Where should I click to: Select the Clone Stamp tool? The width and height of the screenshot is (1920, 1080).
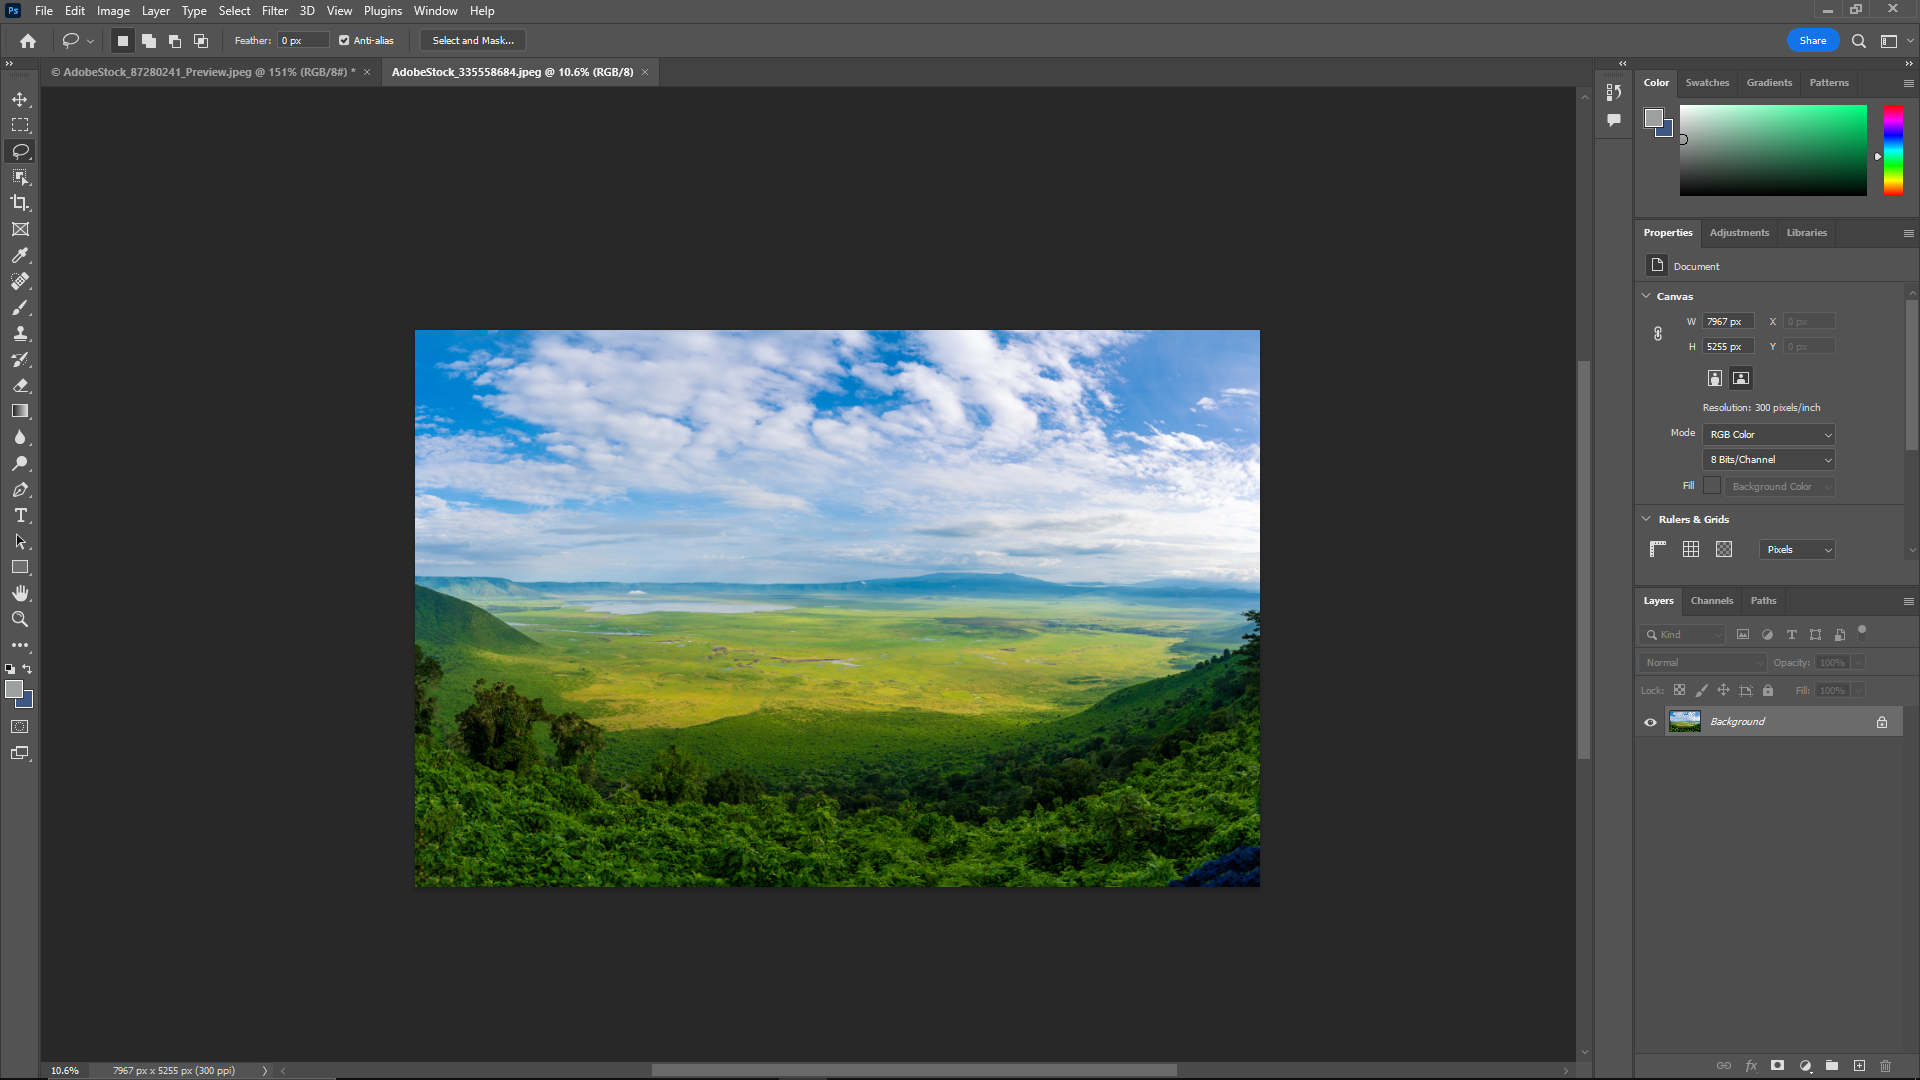20,333
